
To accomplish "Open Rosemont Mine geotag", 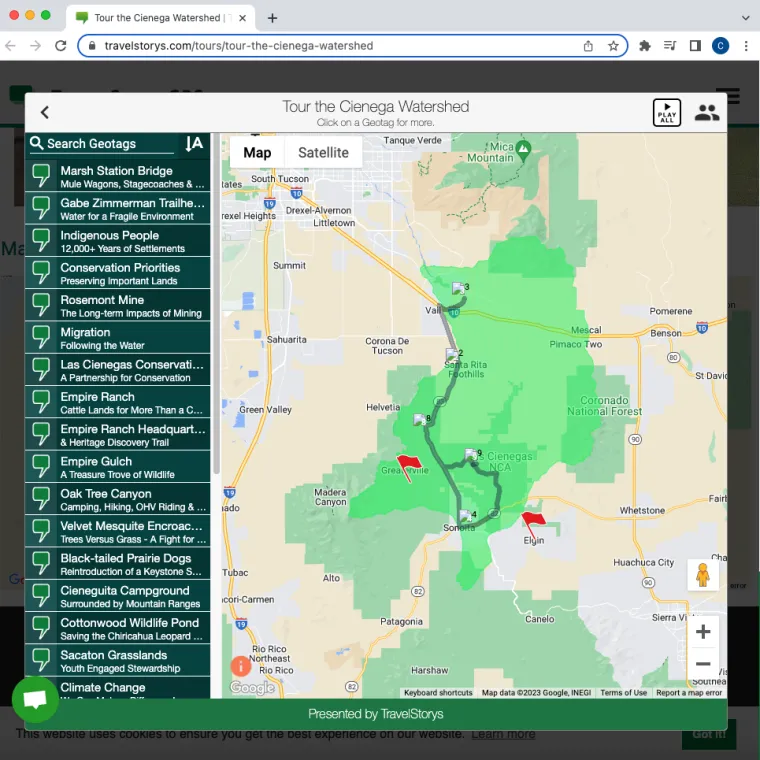I will pos(118,306).
